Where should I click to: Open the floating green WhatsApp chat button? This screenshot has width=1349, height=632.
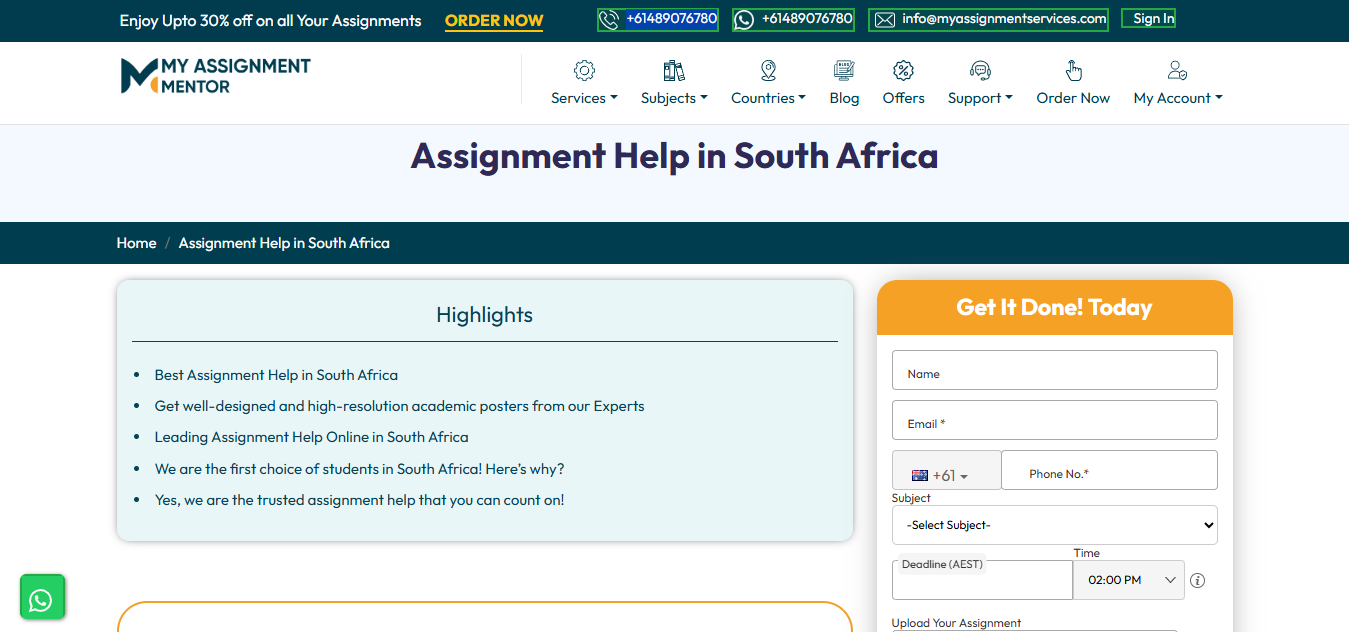(x=41, y=598)
